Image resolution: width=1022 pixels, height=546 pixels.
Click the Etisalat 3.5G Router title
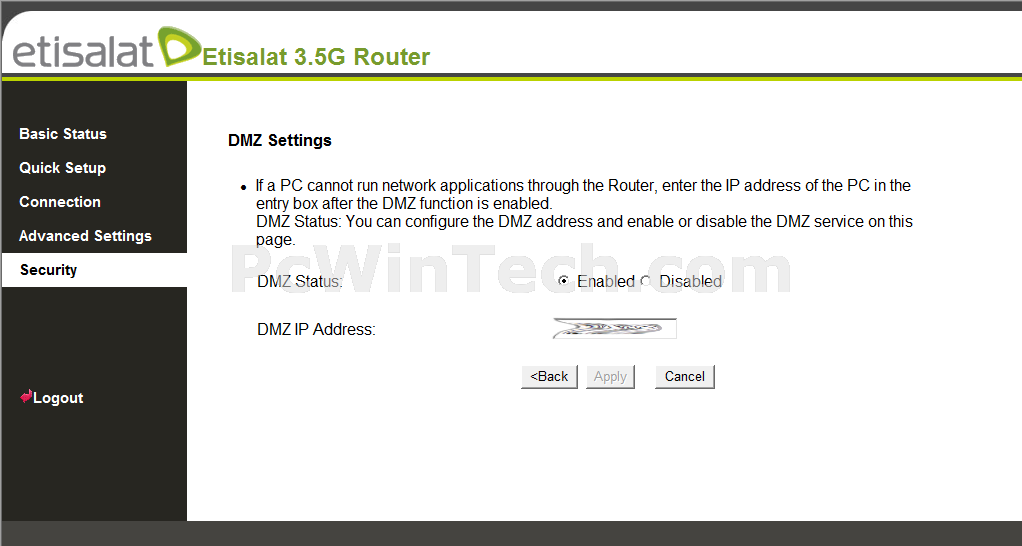(316, 57)
